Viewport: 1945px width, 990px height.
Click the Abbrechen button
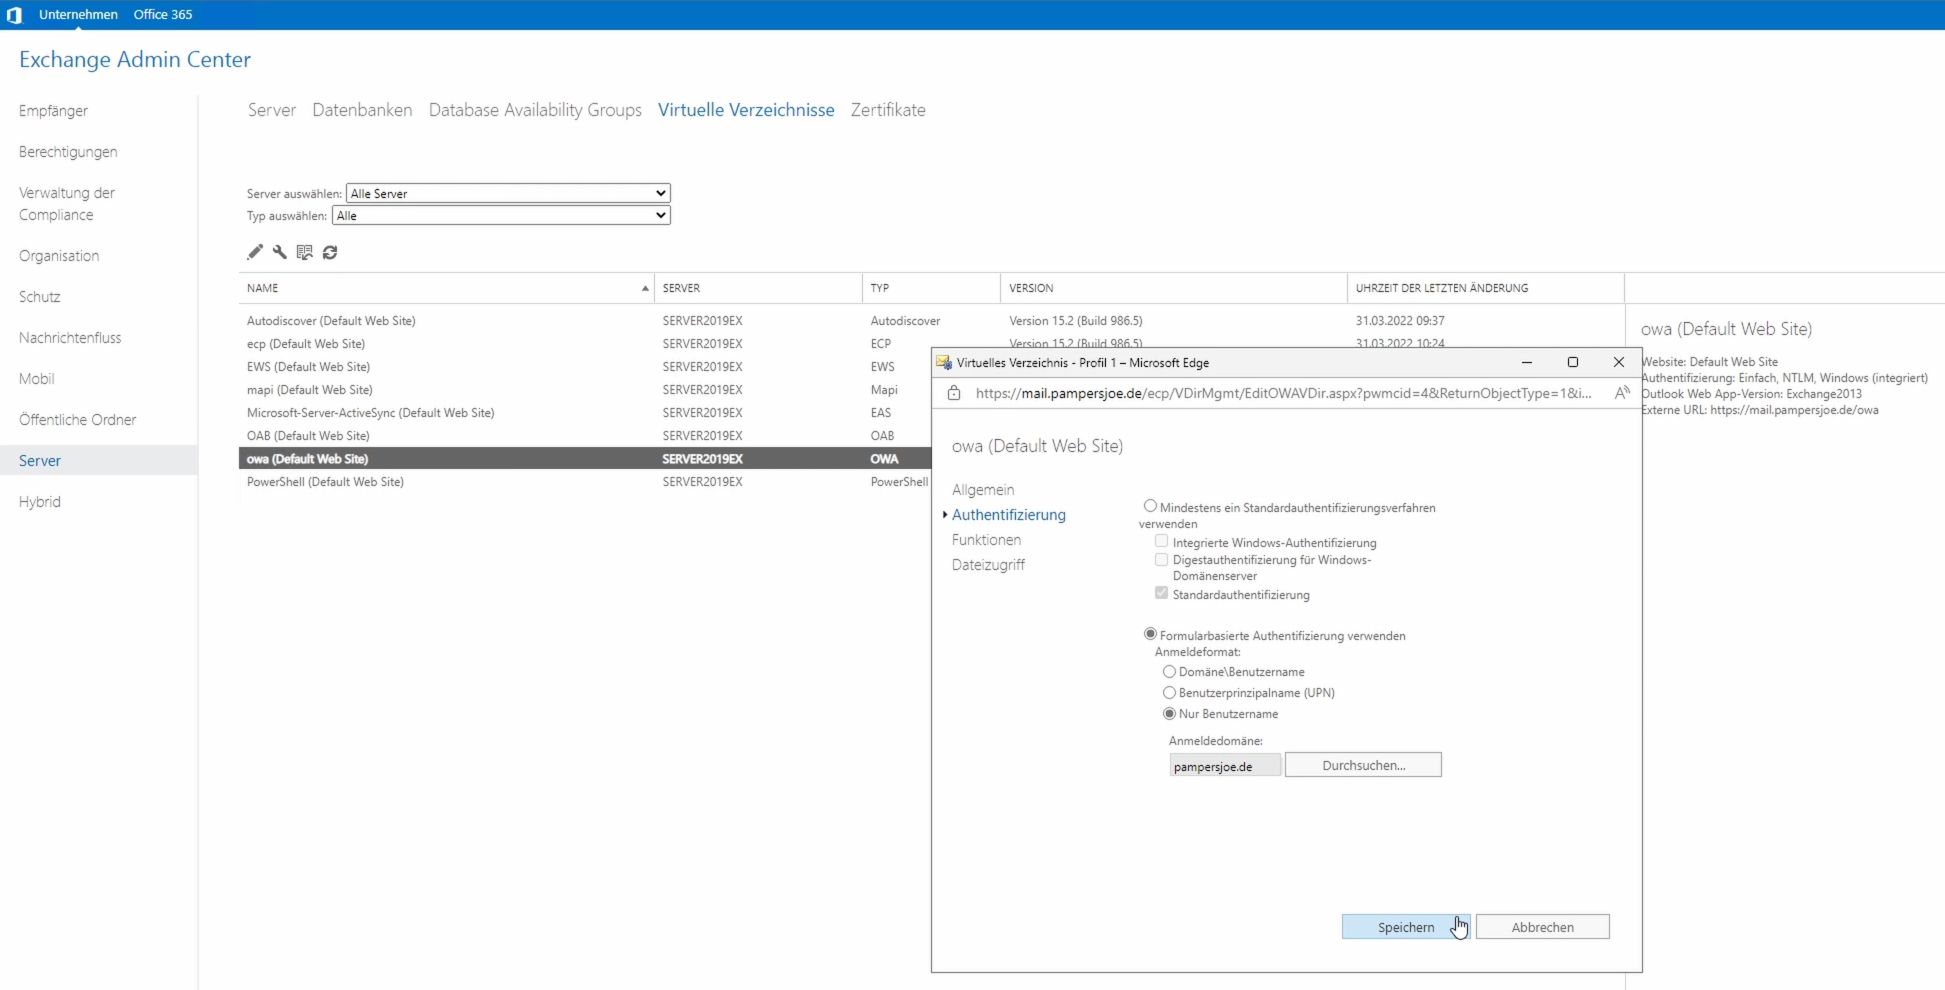point(1543,927)
